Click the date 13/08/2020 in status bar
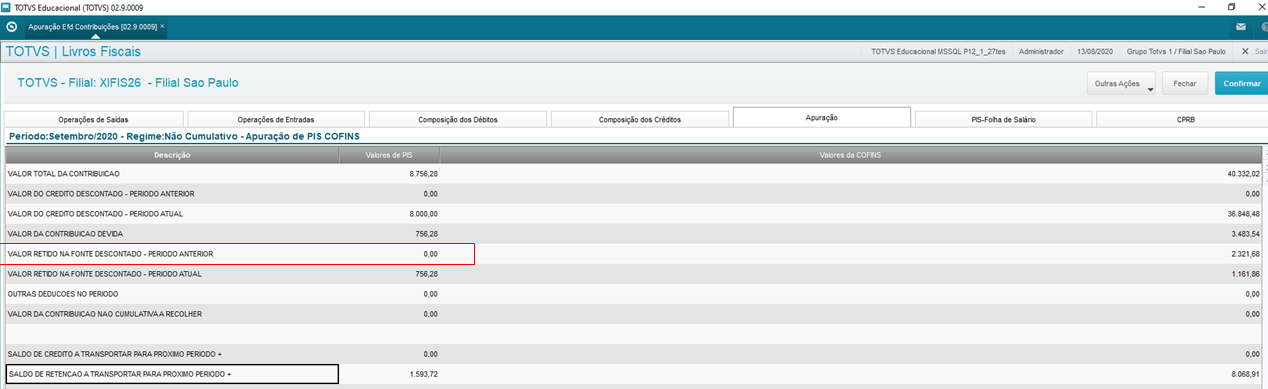This screenshot has height=389, width=1268. (x=1095, y=51)
